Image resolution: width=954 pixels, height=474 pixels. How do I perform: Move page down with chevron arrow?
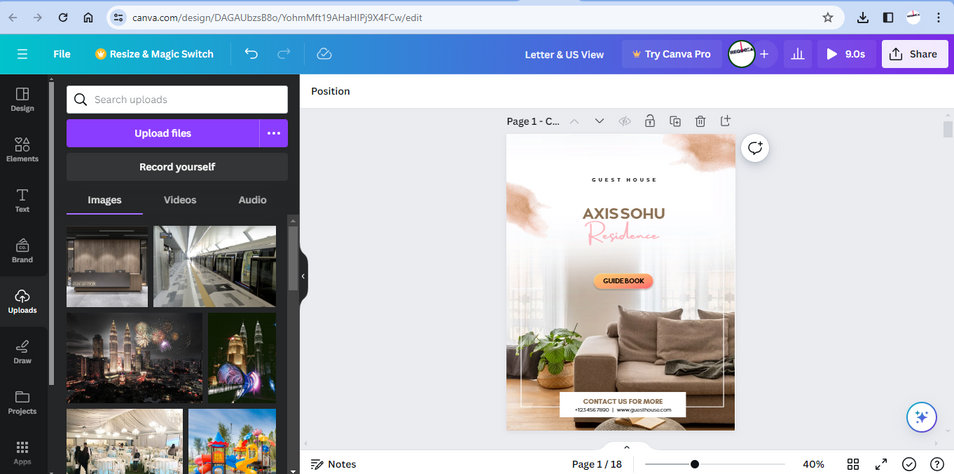[x=599, y=121]
